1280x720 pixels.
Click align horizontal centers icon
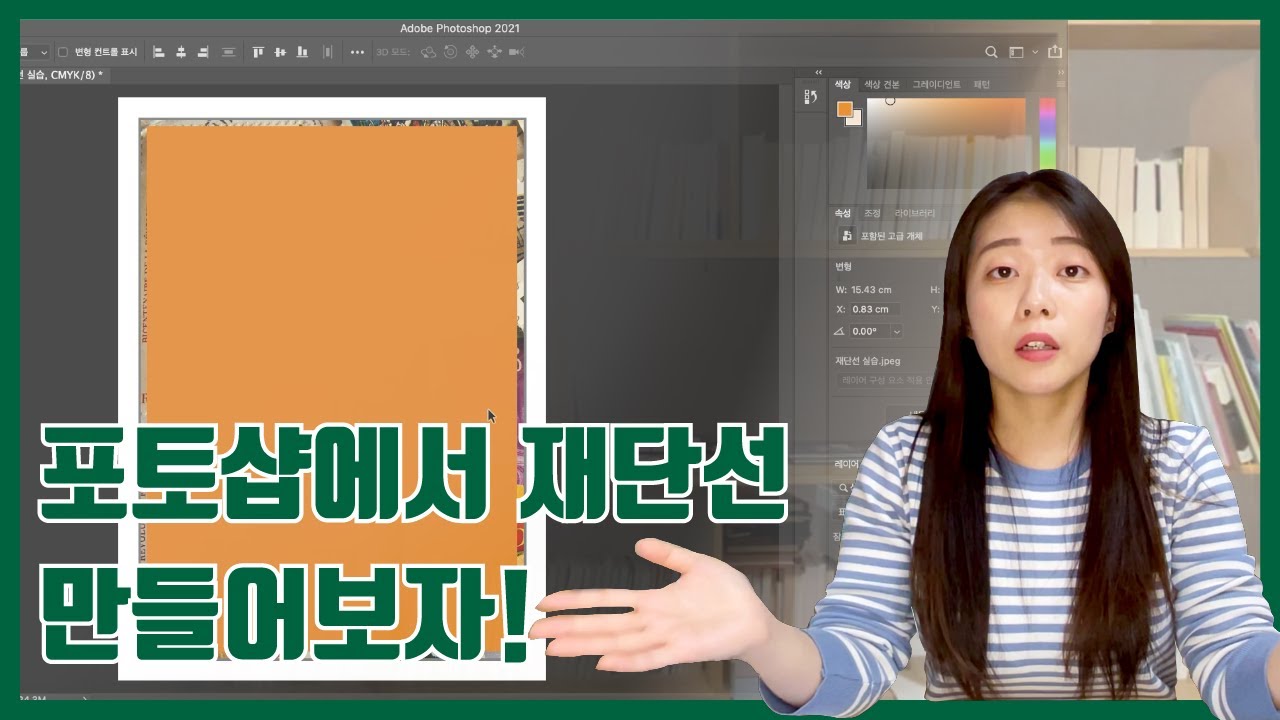pyautogui.click(x=181, y=52)
